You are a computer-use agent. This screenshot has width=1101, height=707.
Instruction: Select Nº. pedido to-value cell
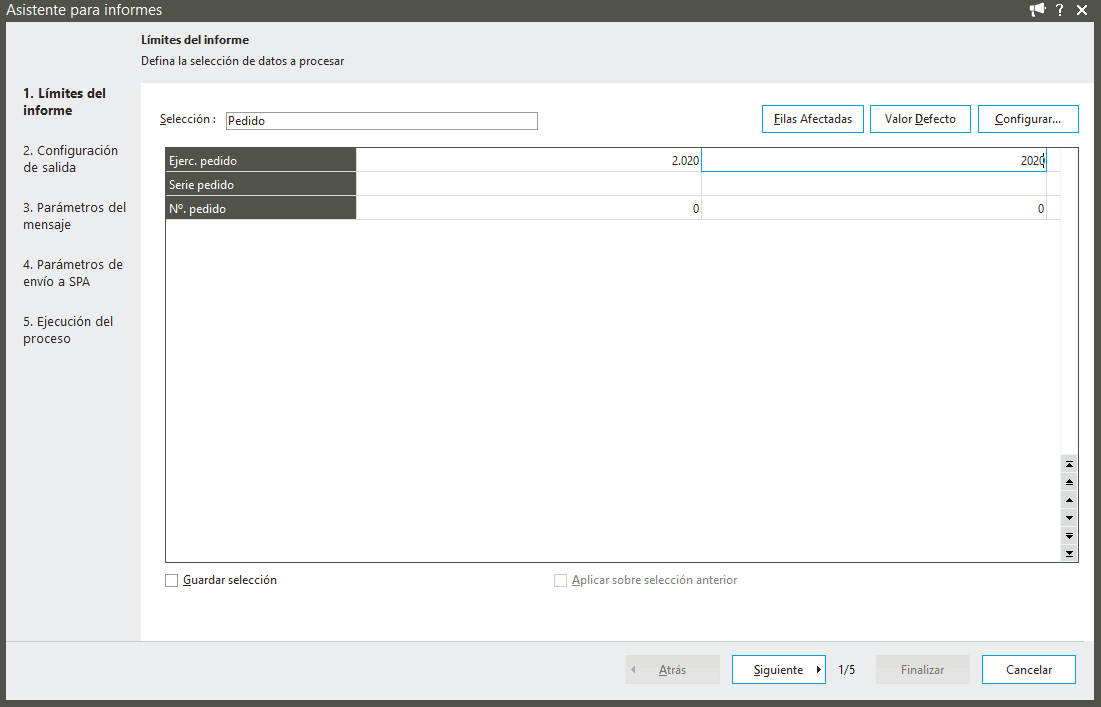coord(873,208)
